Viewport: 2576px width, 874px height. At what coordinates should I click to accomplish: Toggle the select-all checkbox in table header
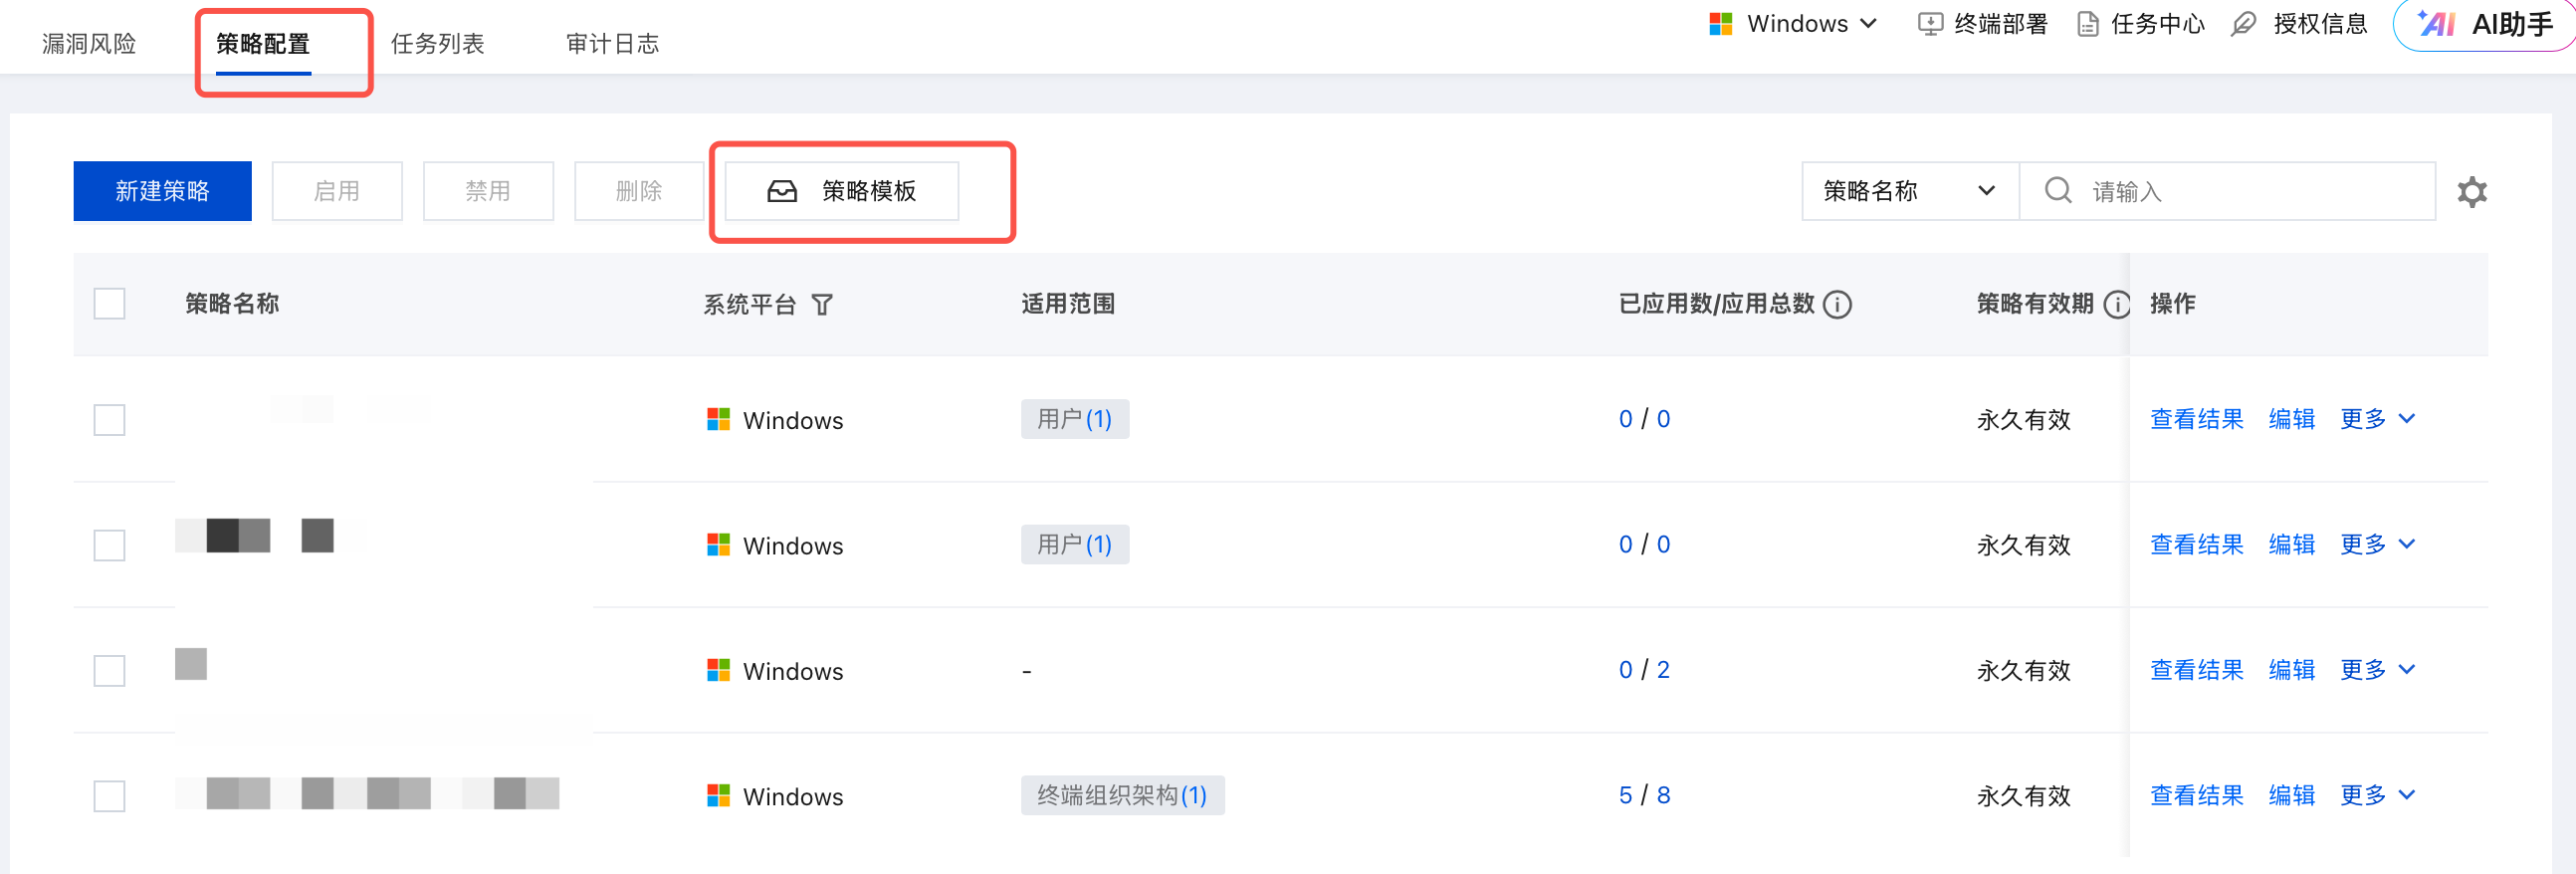(x=109, y=304)
